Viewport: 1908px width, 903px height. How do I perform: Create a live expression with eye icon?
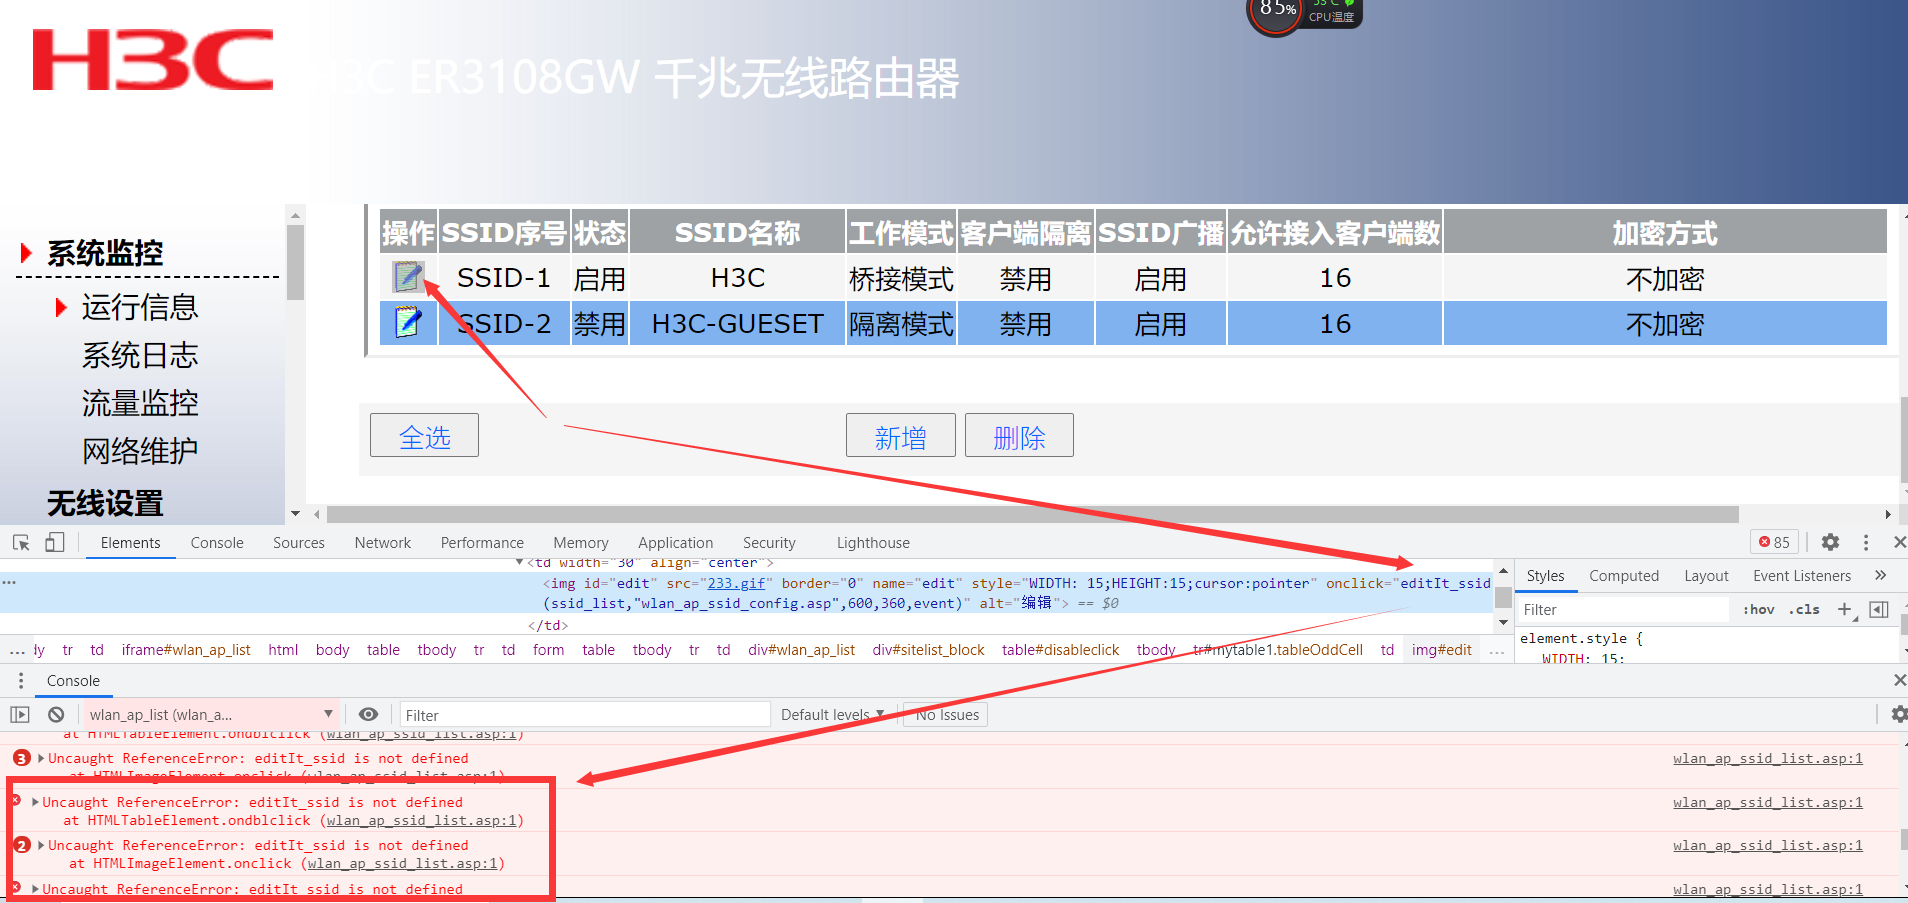point(368,714)
